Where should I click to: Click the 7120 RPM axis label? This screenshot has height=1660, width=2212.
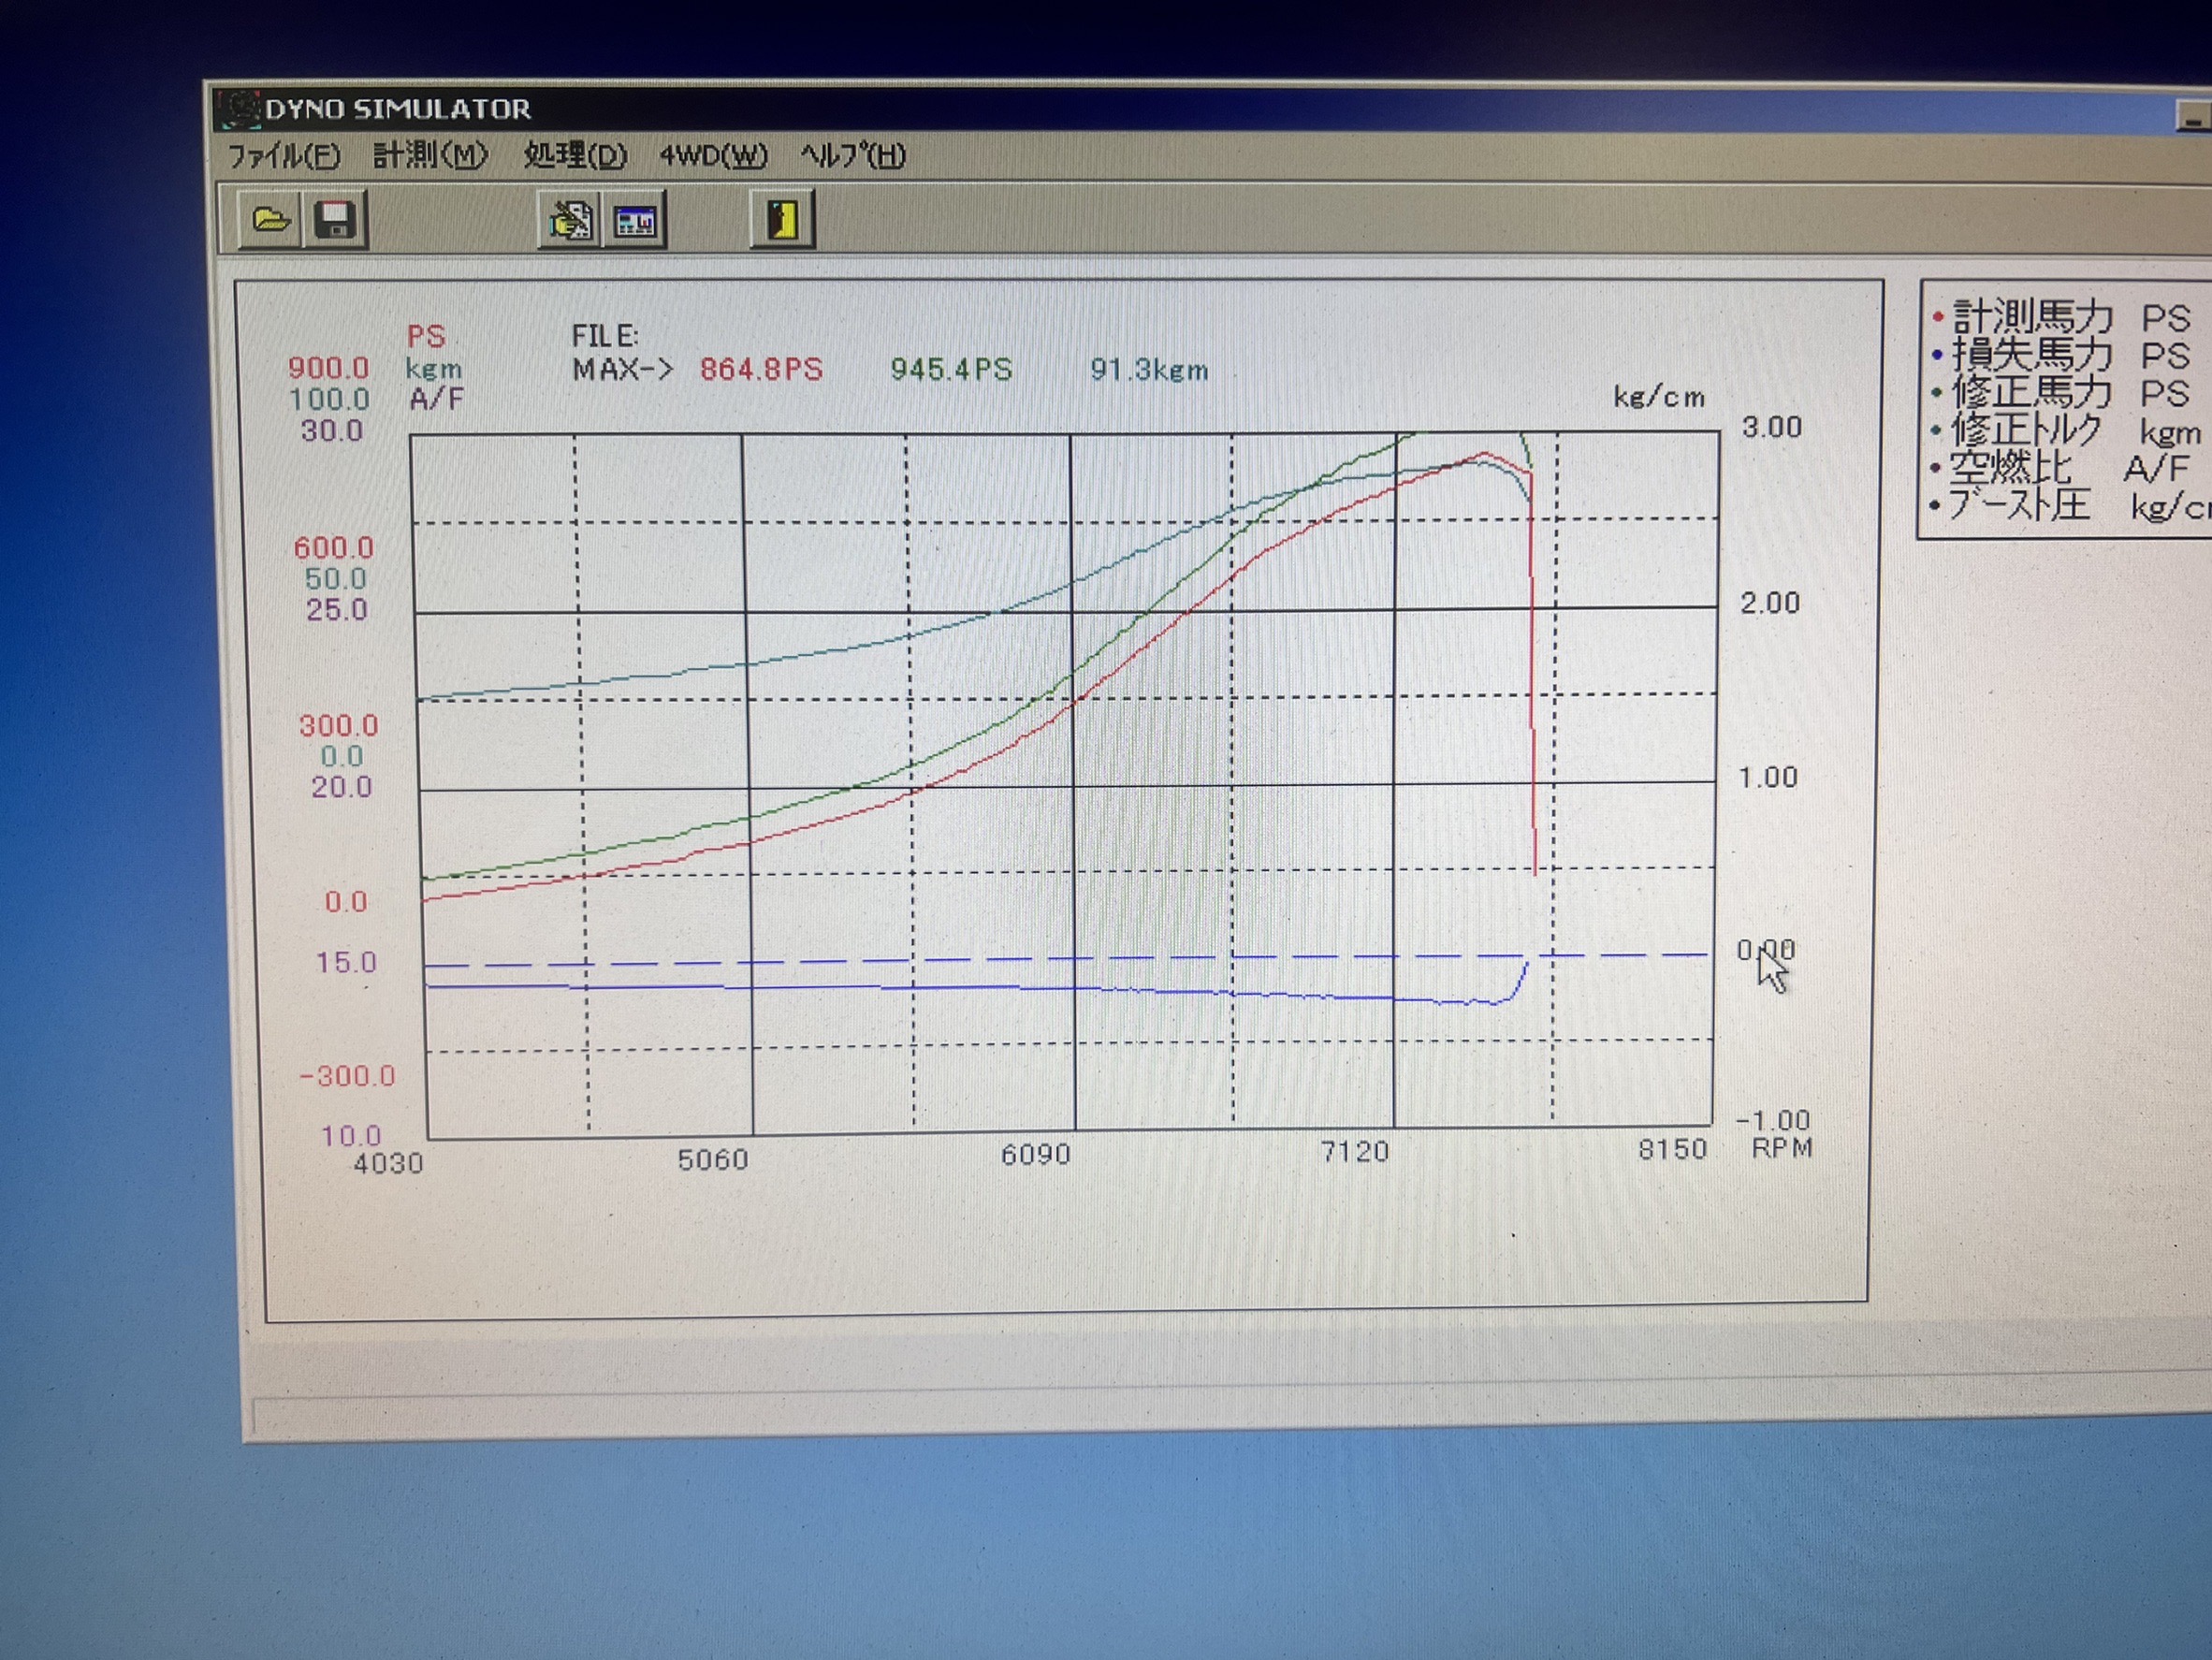click(1354, 1152)
